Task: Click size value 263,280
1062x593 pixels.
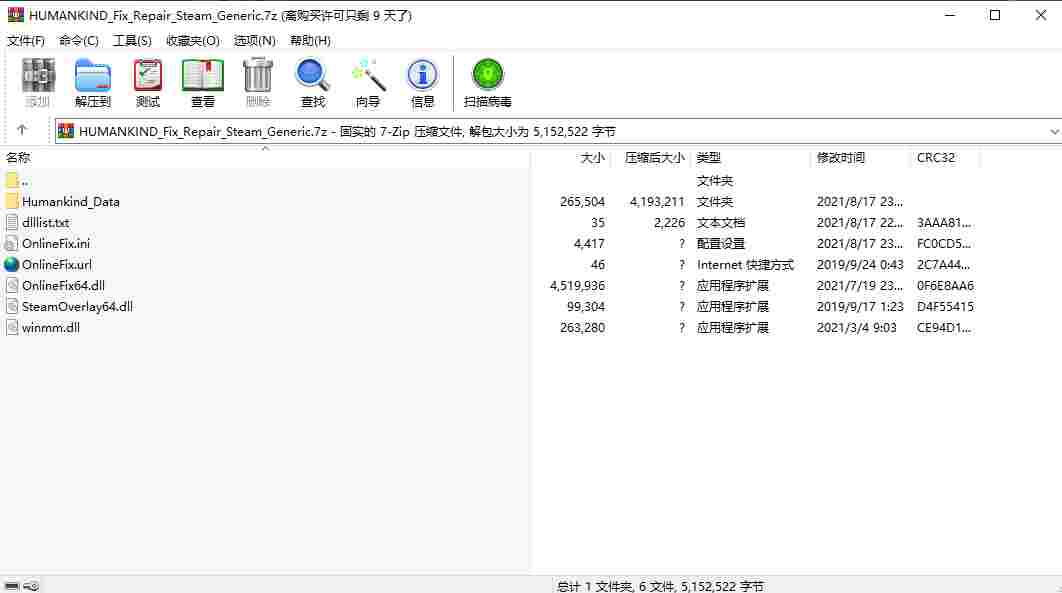Action: tap(582, 328)
